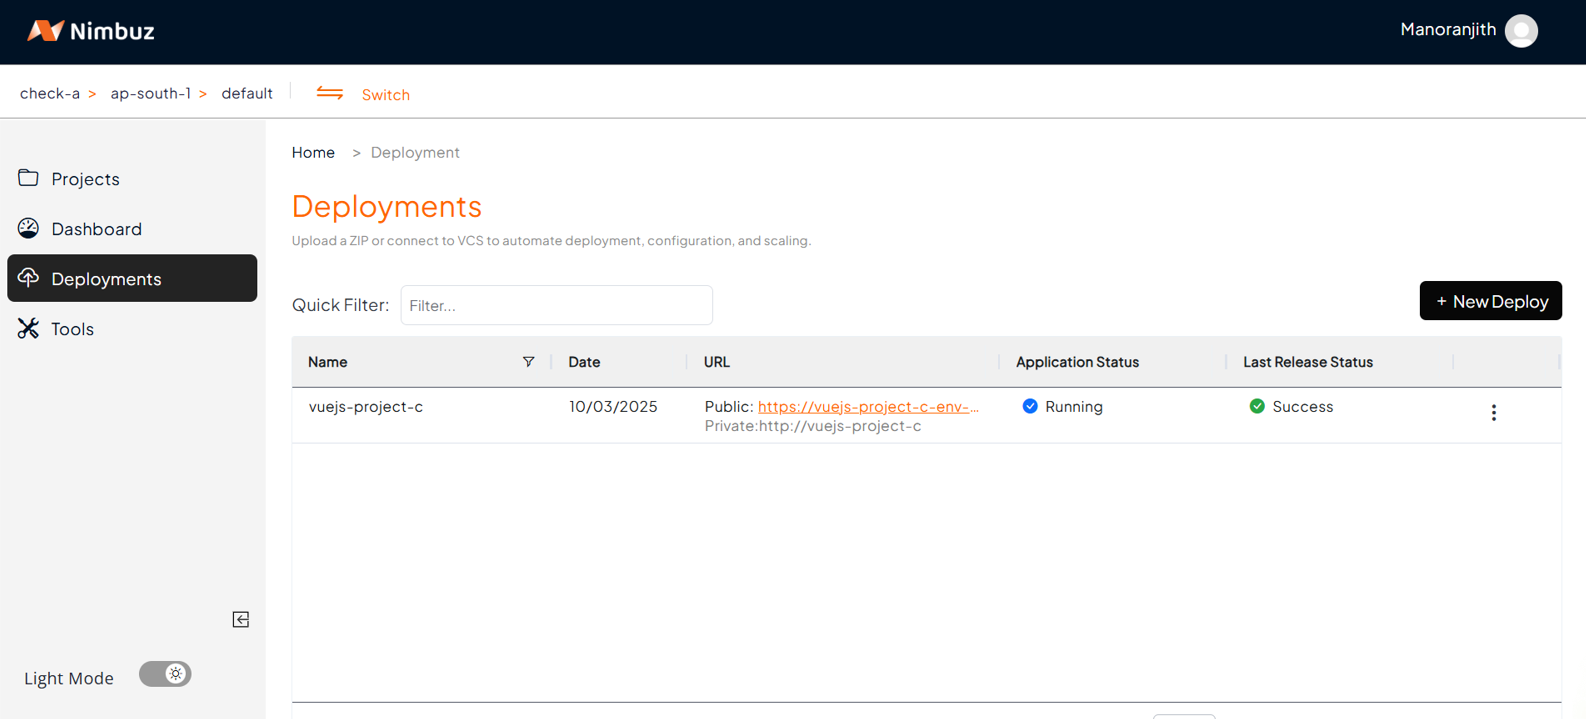
Task: Click the New Deploy button
Action: (1490, 301)
